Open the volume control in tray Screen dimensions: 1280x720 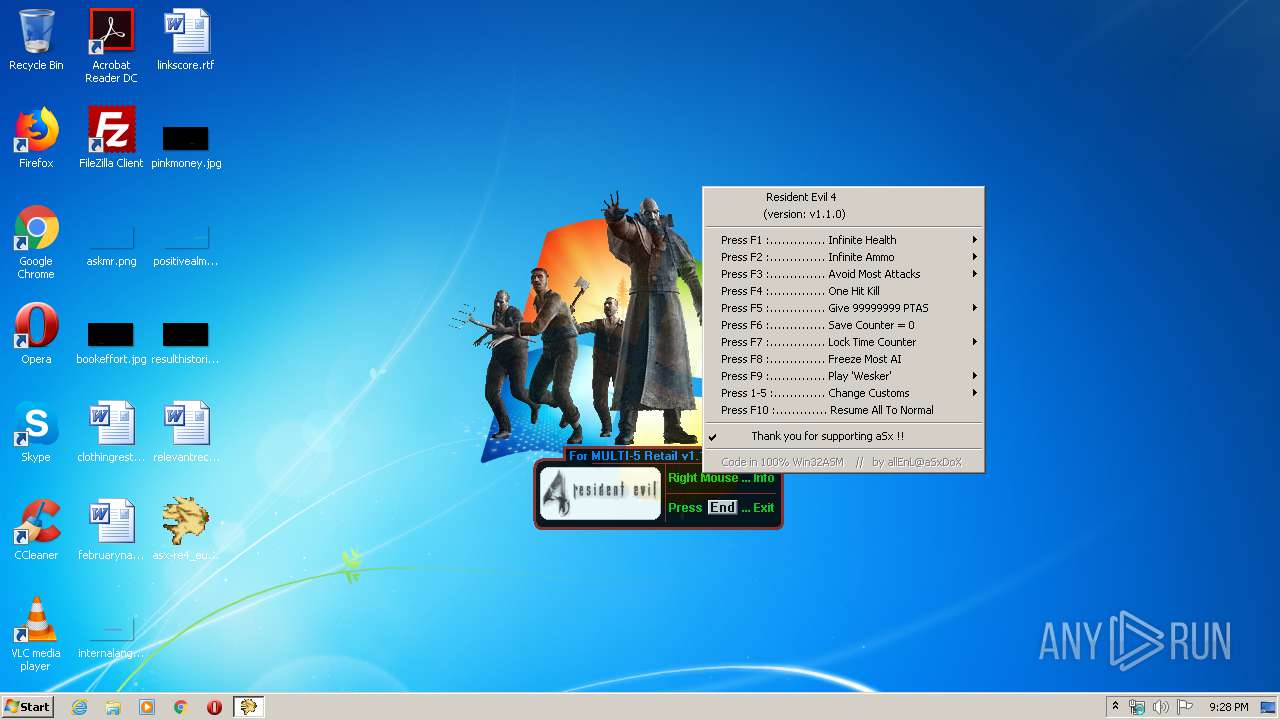(1160, 707)
